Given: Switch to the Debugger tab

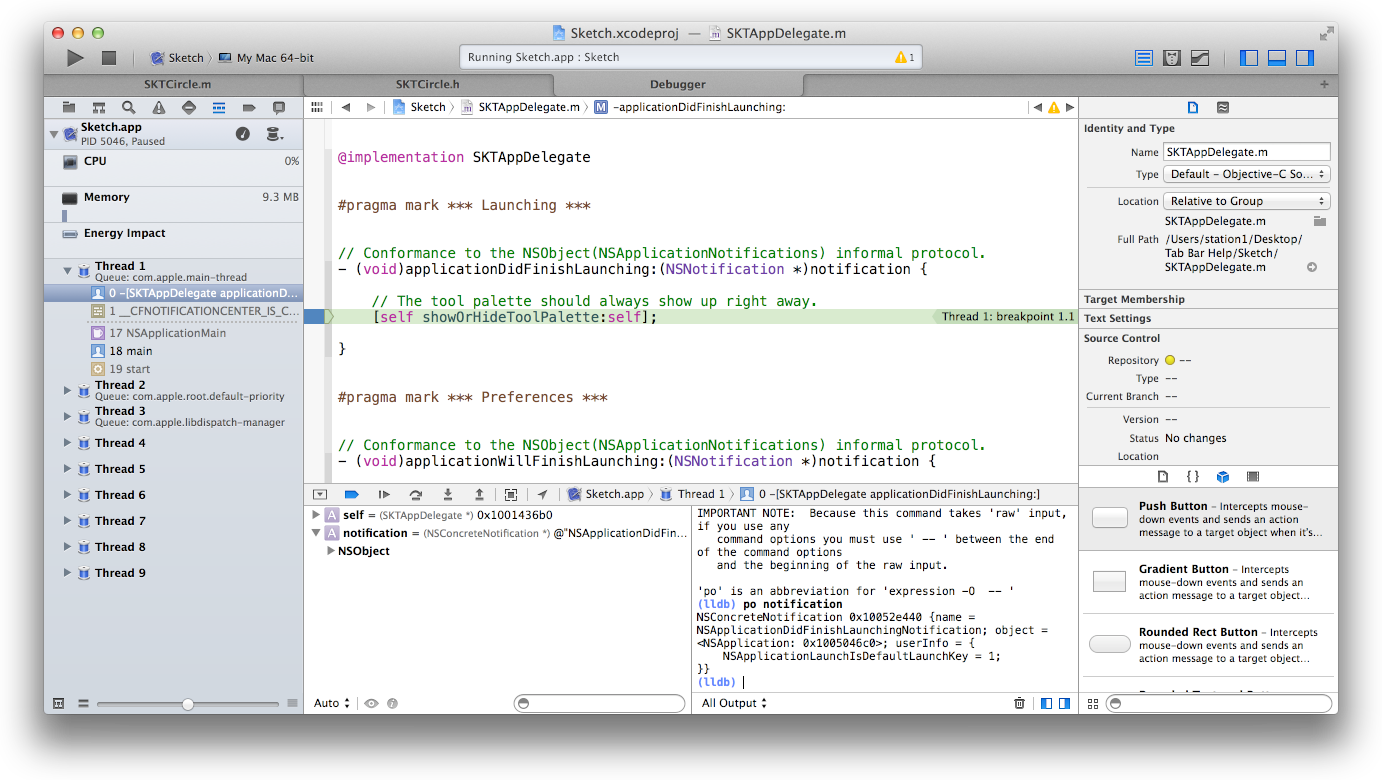Looking at the screenshot, I should (x=678, y=85).
